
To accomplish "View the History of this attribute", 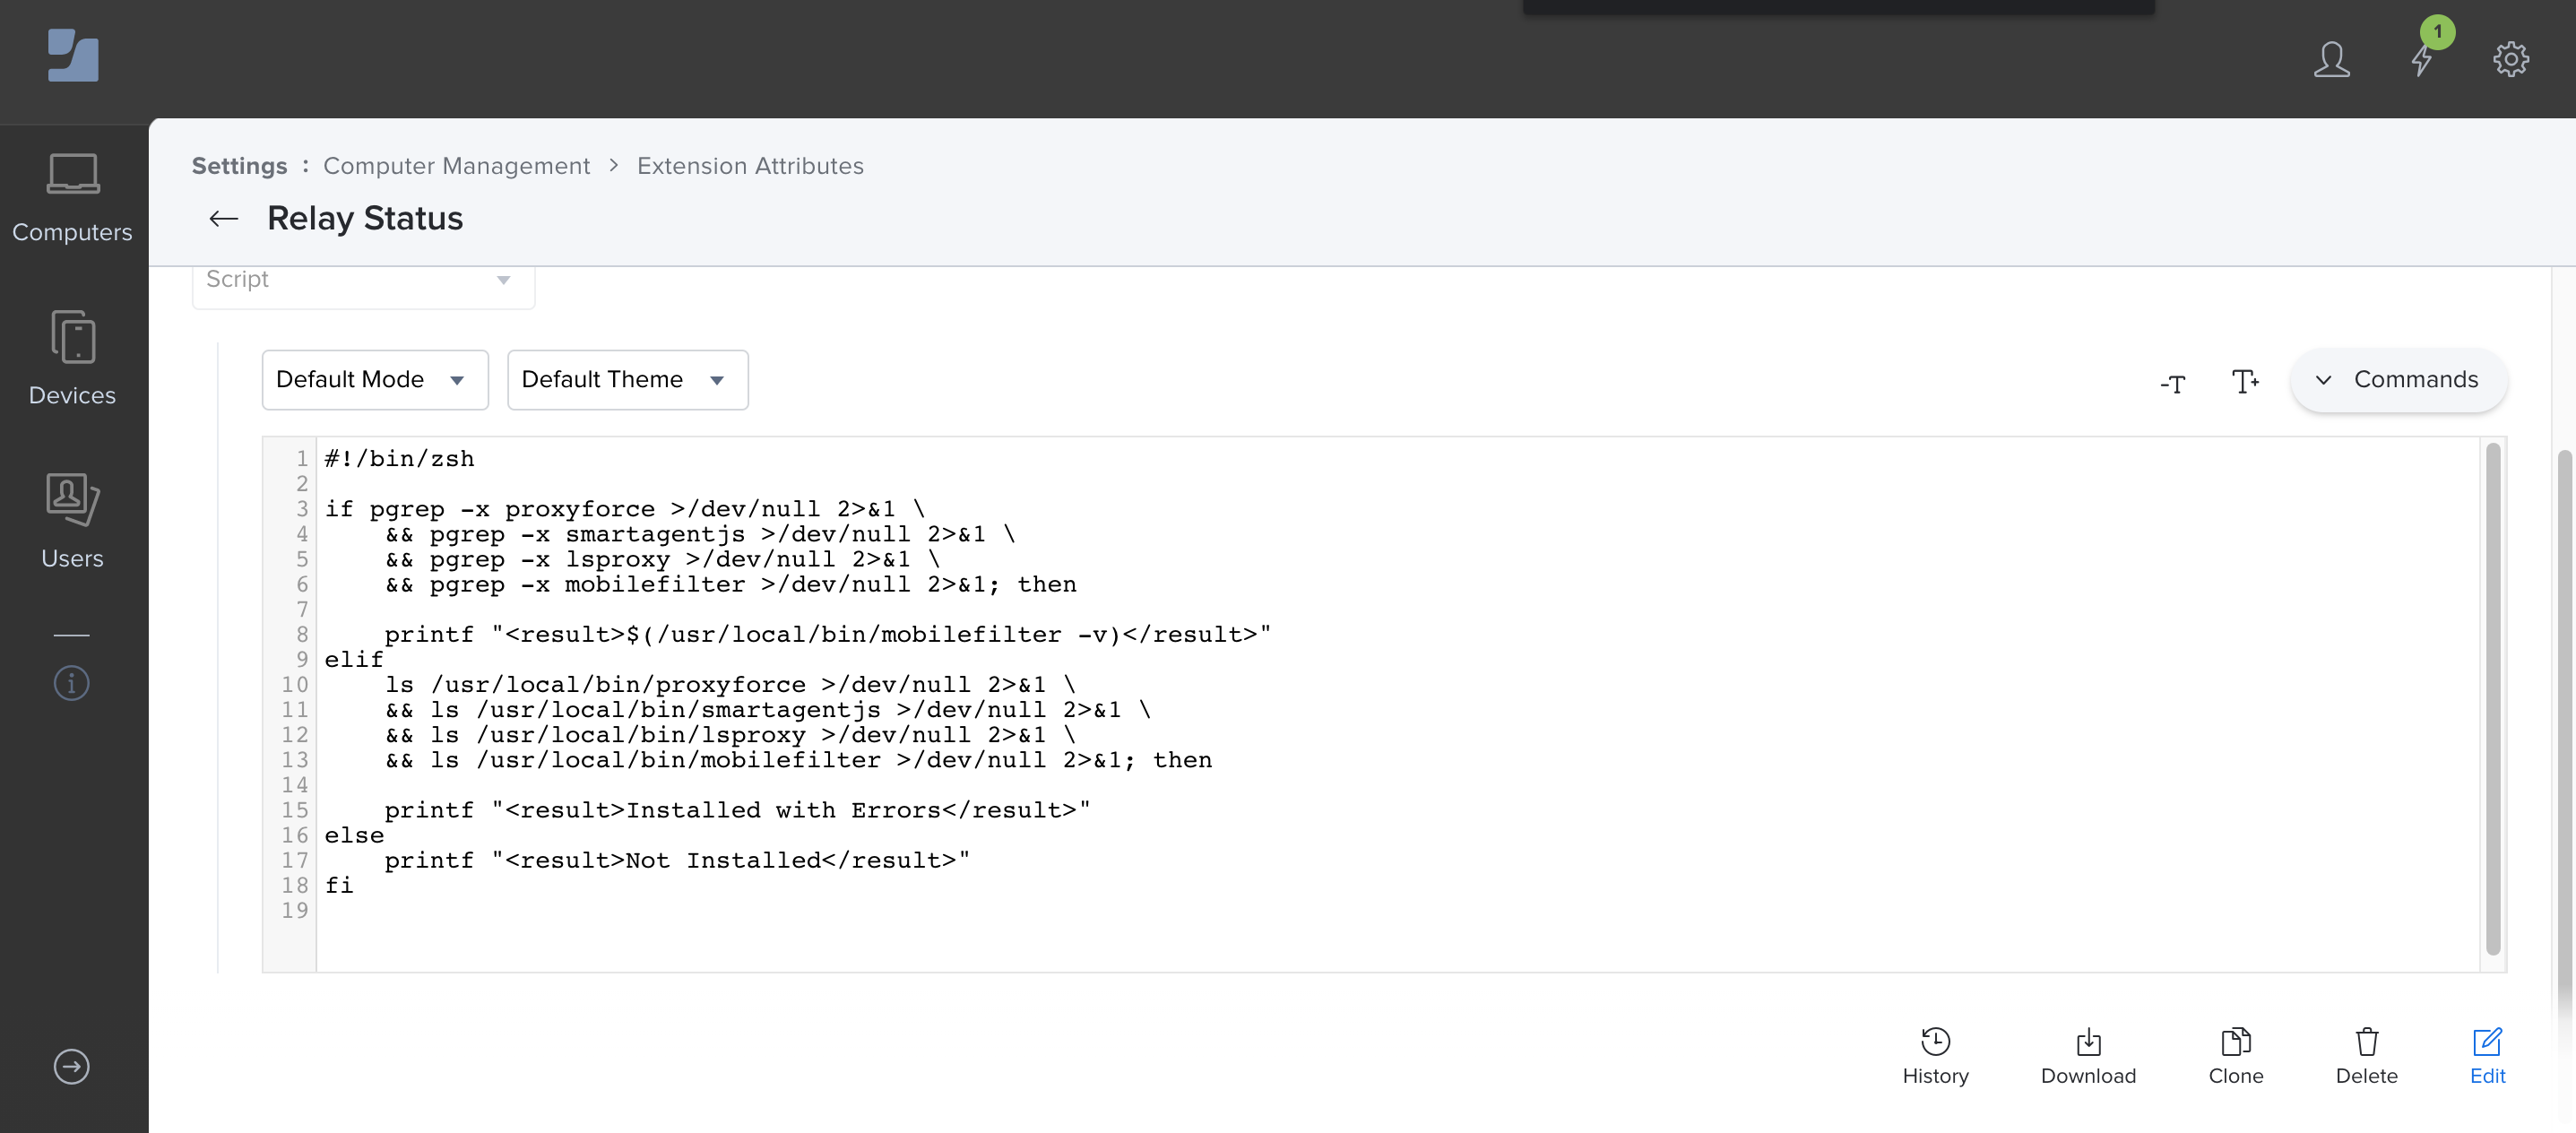I will (1935, 1056).
